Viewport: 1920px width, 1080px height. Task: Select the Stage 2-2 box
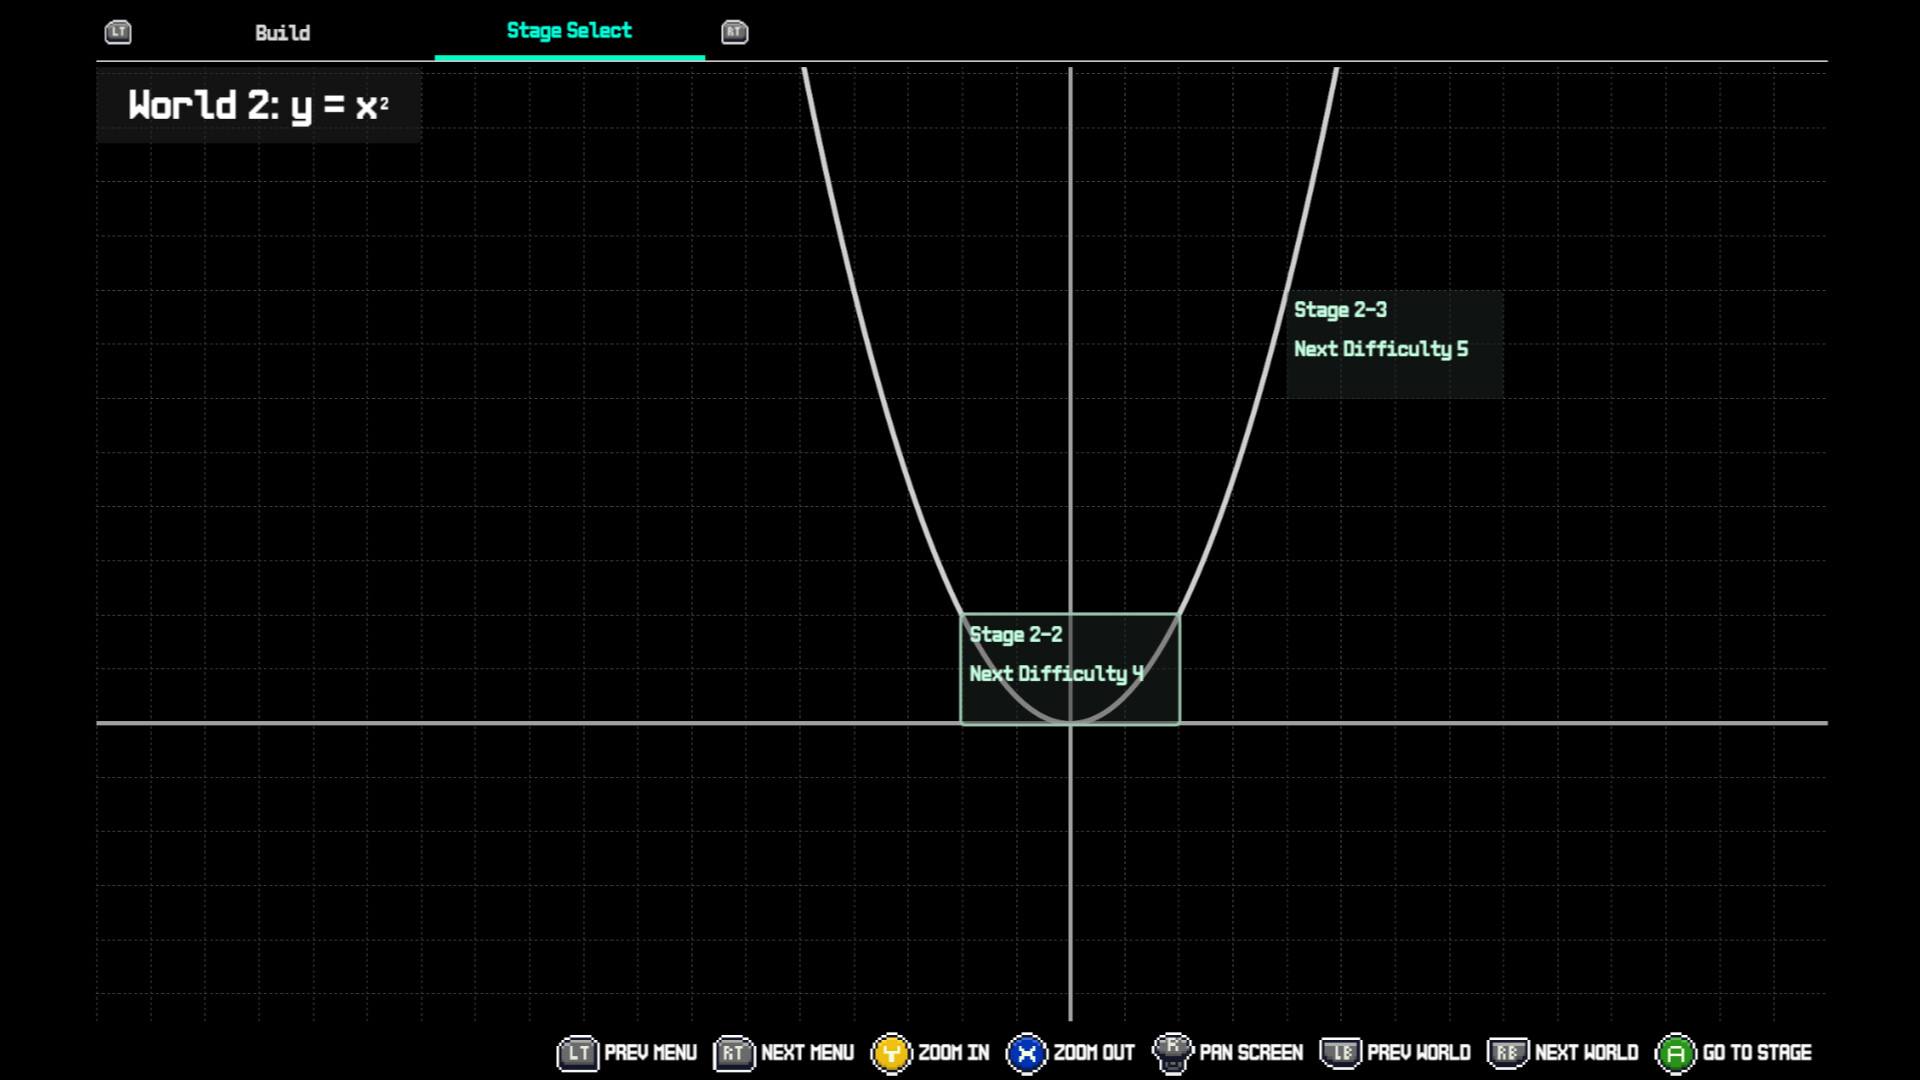pos(1069,668)
